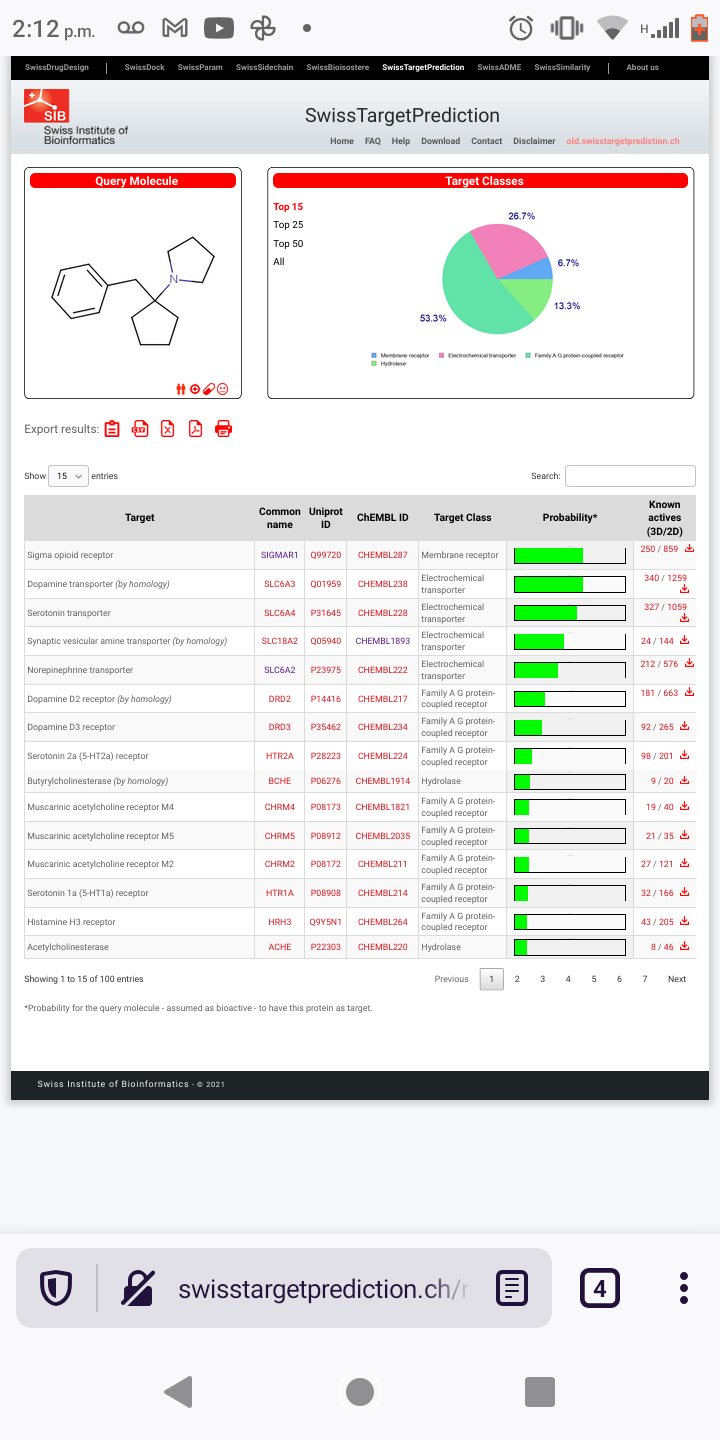720x1440 pixels.
Task: Print results using printer icon
Action: tap(224, 429)
